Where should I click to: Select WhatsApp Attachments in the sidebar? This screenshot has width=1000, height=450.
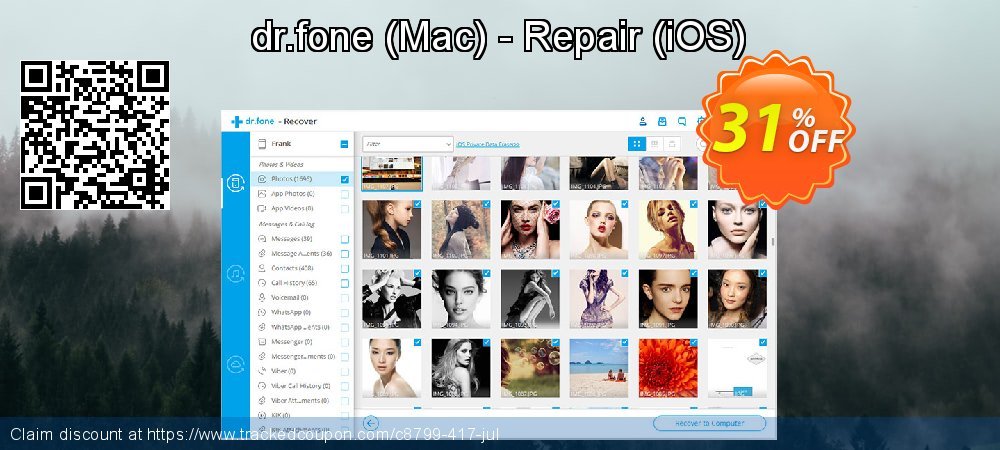tap(300, 327)
